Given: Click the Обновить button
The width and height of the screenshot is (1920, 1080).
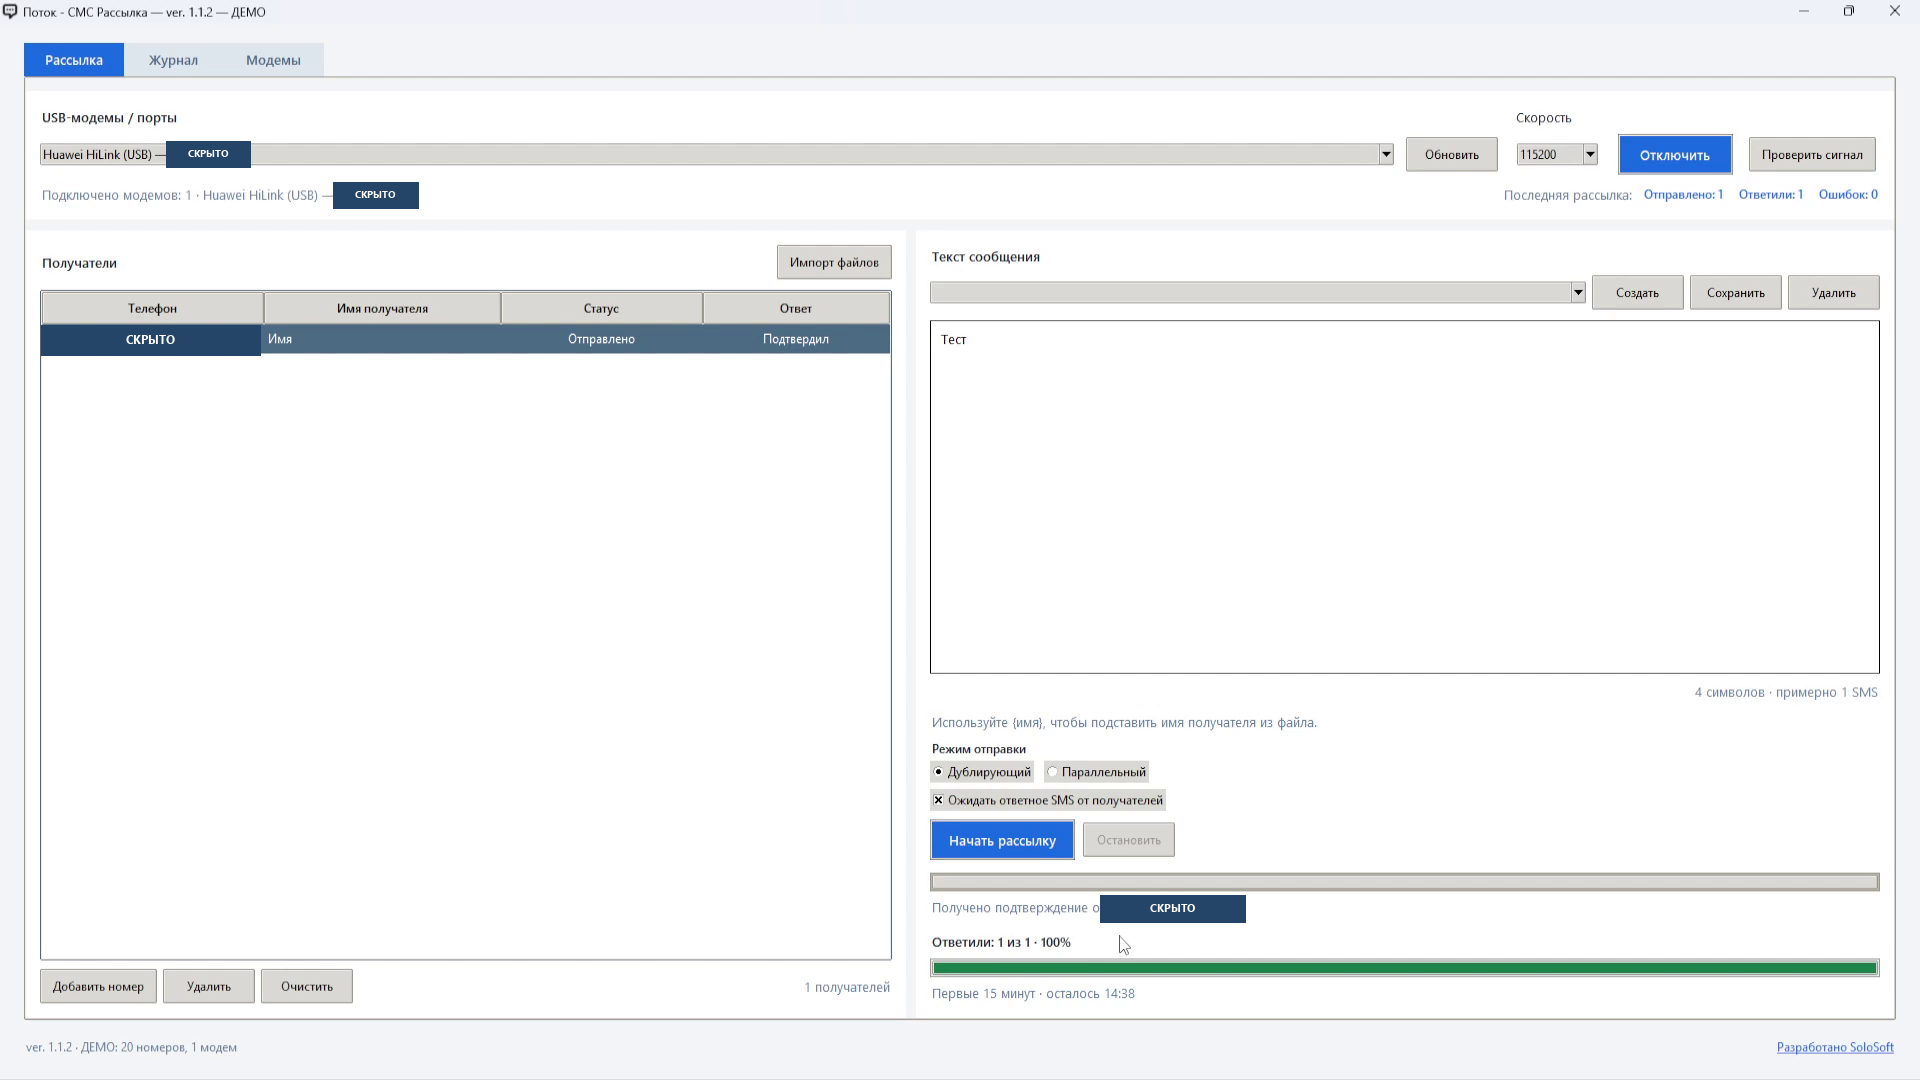Looking at the screenshot, I should 1451,154.
